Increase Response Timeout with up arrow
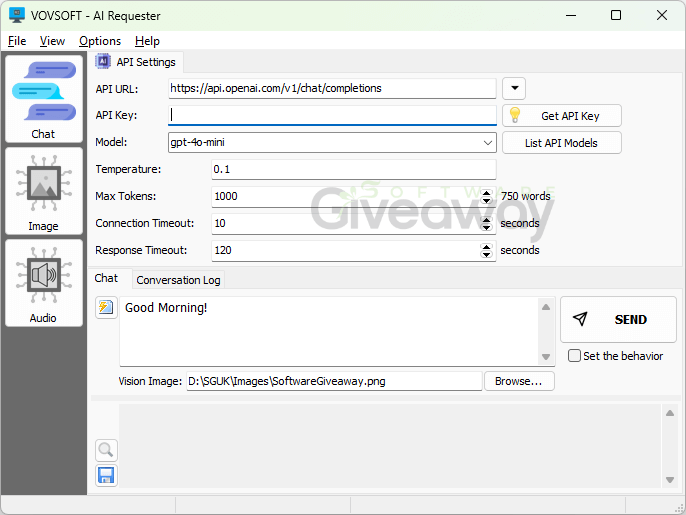 [x=486, y=247]
